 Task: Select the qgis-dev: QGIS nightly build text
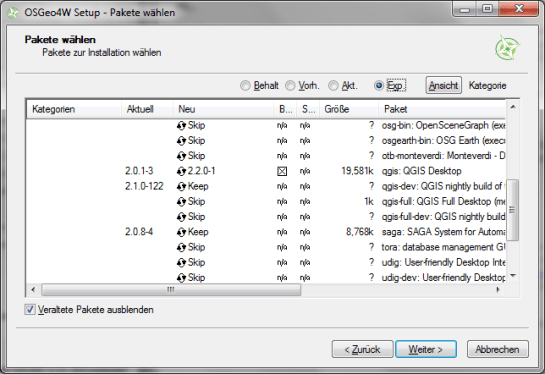[443, 186]
